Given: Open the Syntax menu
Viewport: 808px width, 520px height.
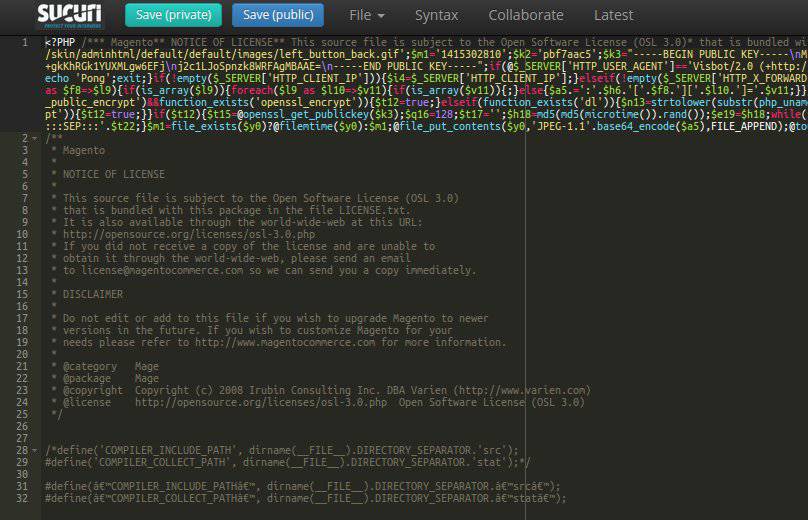Looking at the screenshot, I should coord(436,15).
